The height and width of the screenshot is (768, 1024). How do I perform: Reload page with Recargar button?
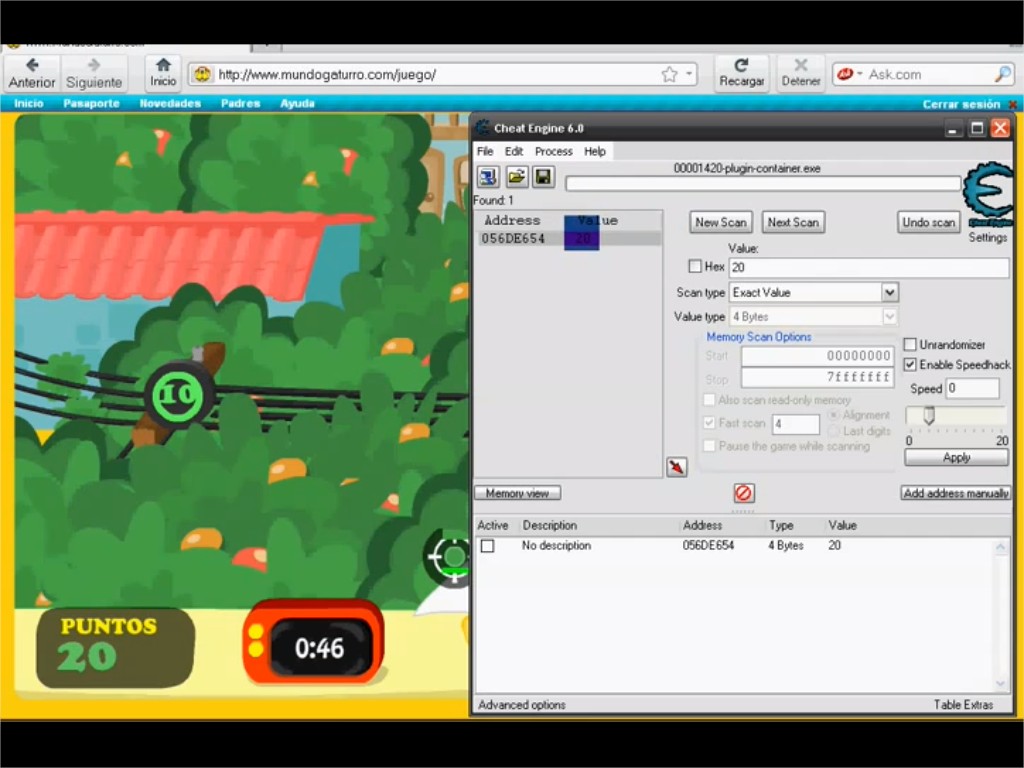tap(741, 73)
